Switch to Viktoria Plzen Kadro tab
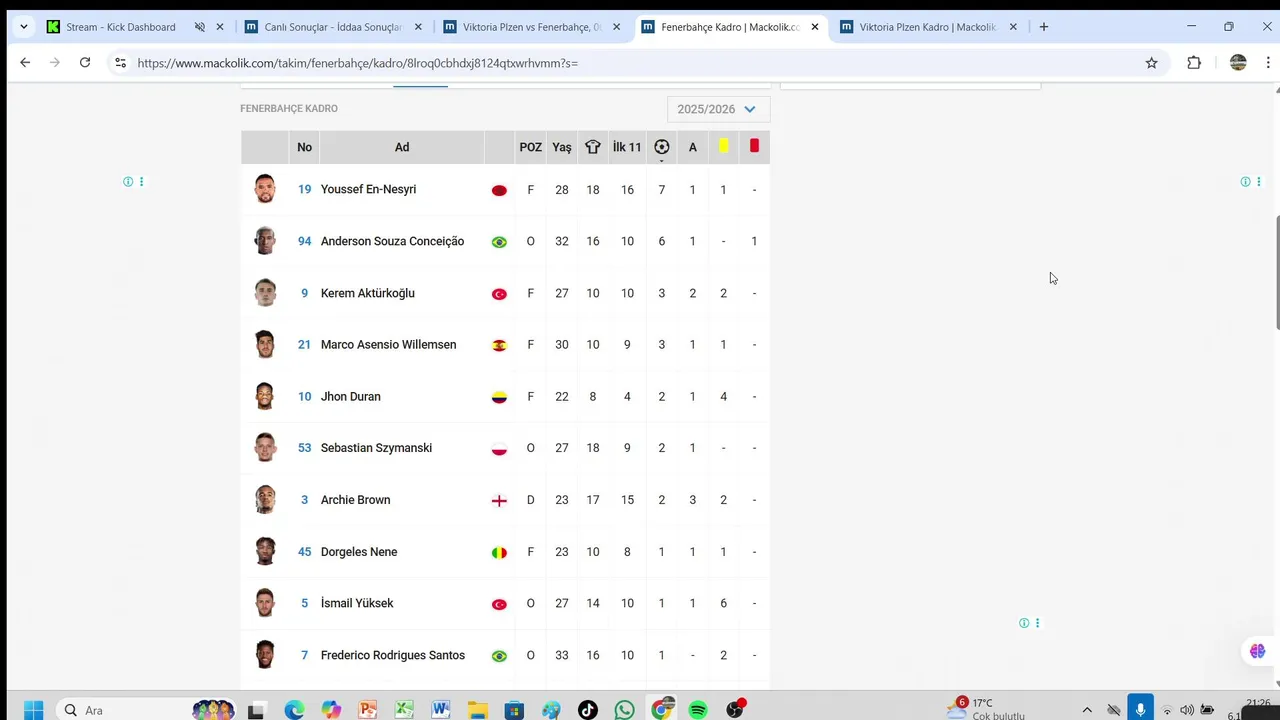This screenshot has height=720, width=1280. (928, 27)
